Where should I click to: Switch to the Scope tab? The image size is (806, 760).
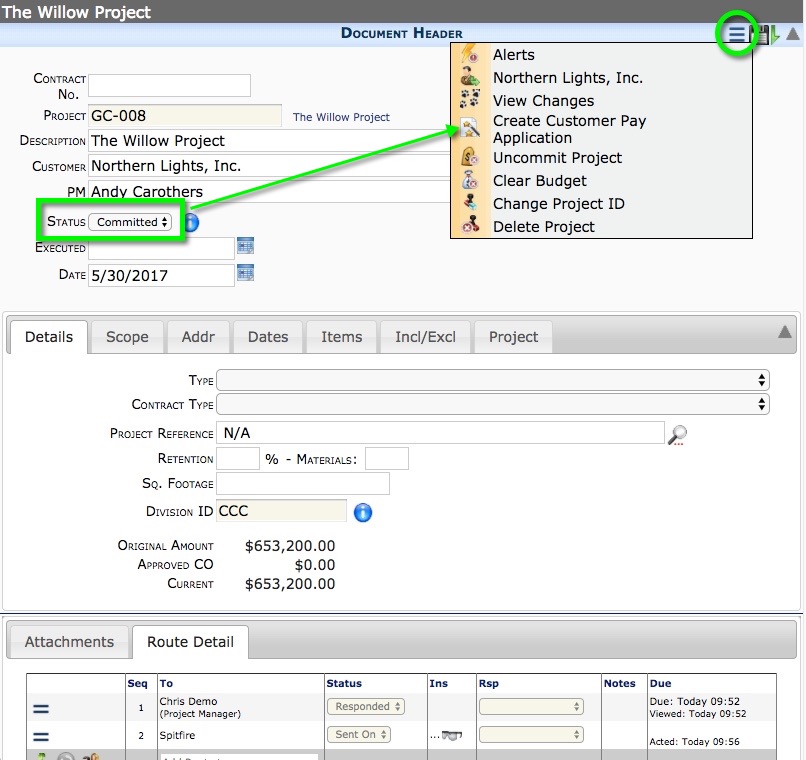[x=127, y=337]
